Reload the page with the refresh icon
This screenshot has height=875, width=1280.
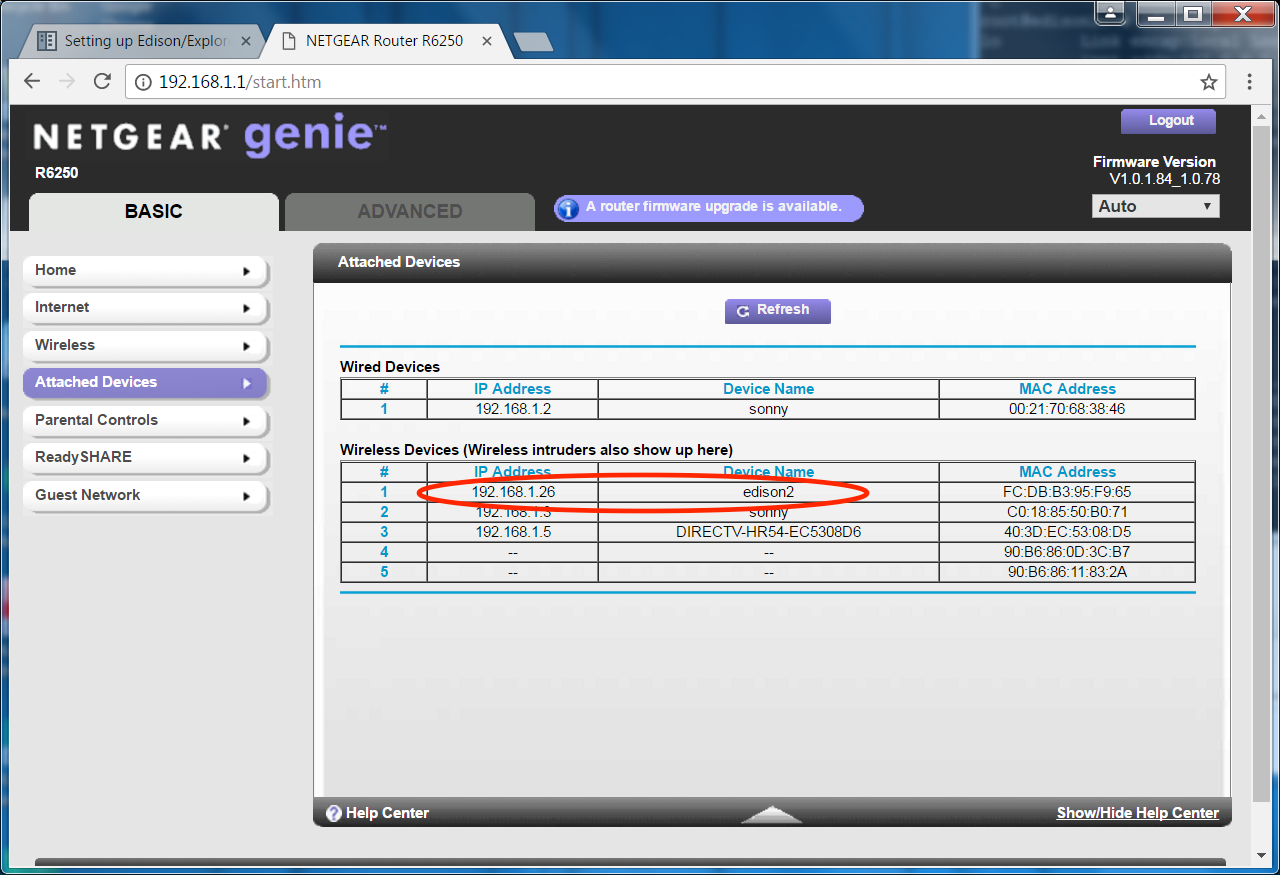pyautogui.click(x=102, y=81)
